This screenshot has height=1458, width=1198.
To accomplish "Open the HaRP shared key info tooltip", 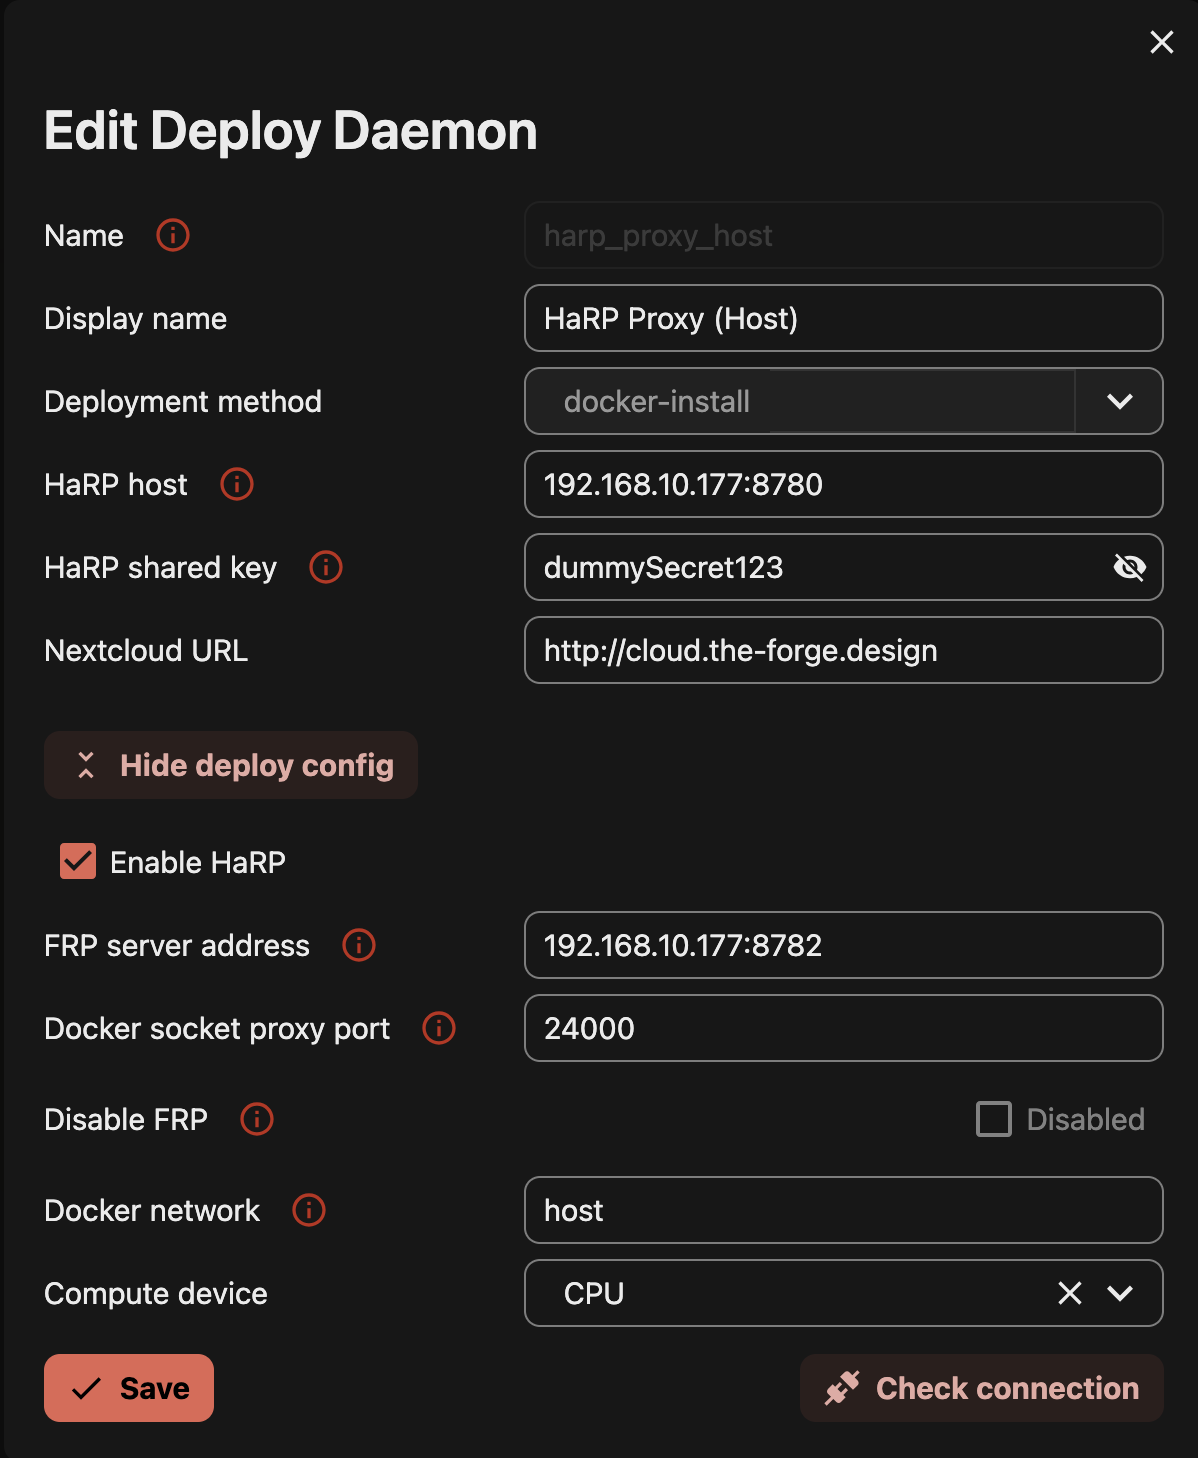I will [x=326, y=567].
